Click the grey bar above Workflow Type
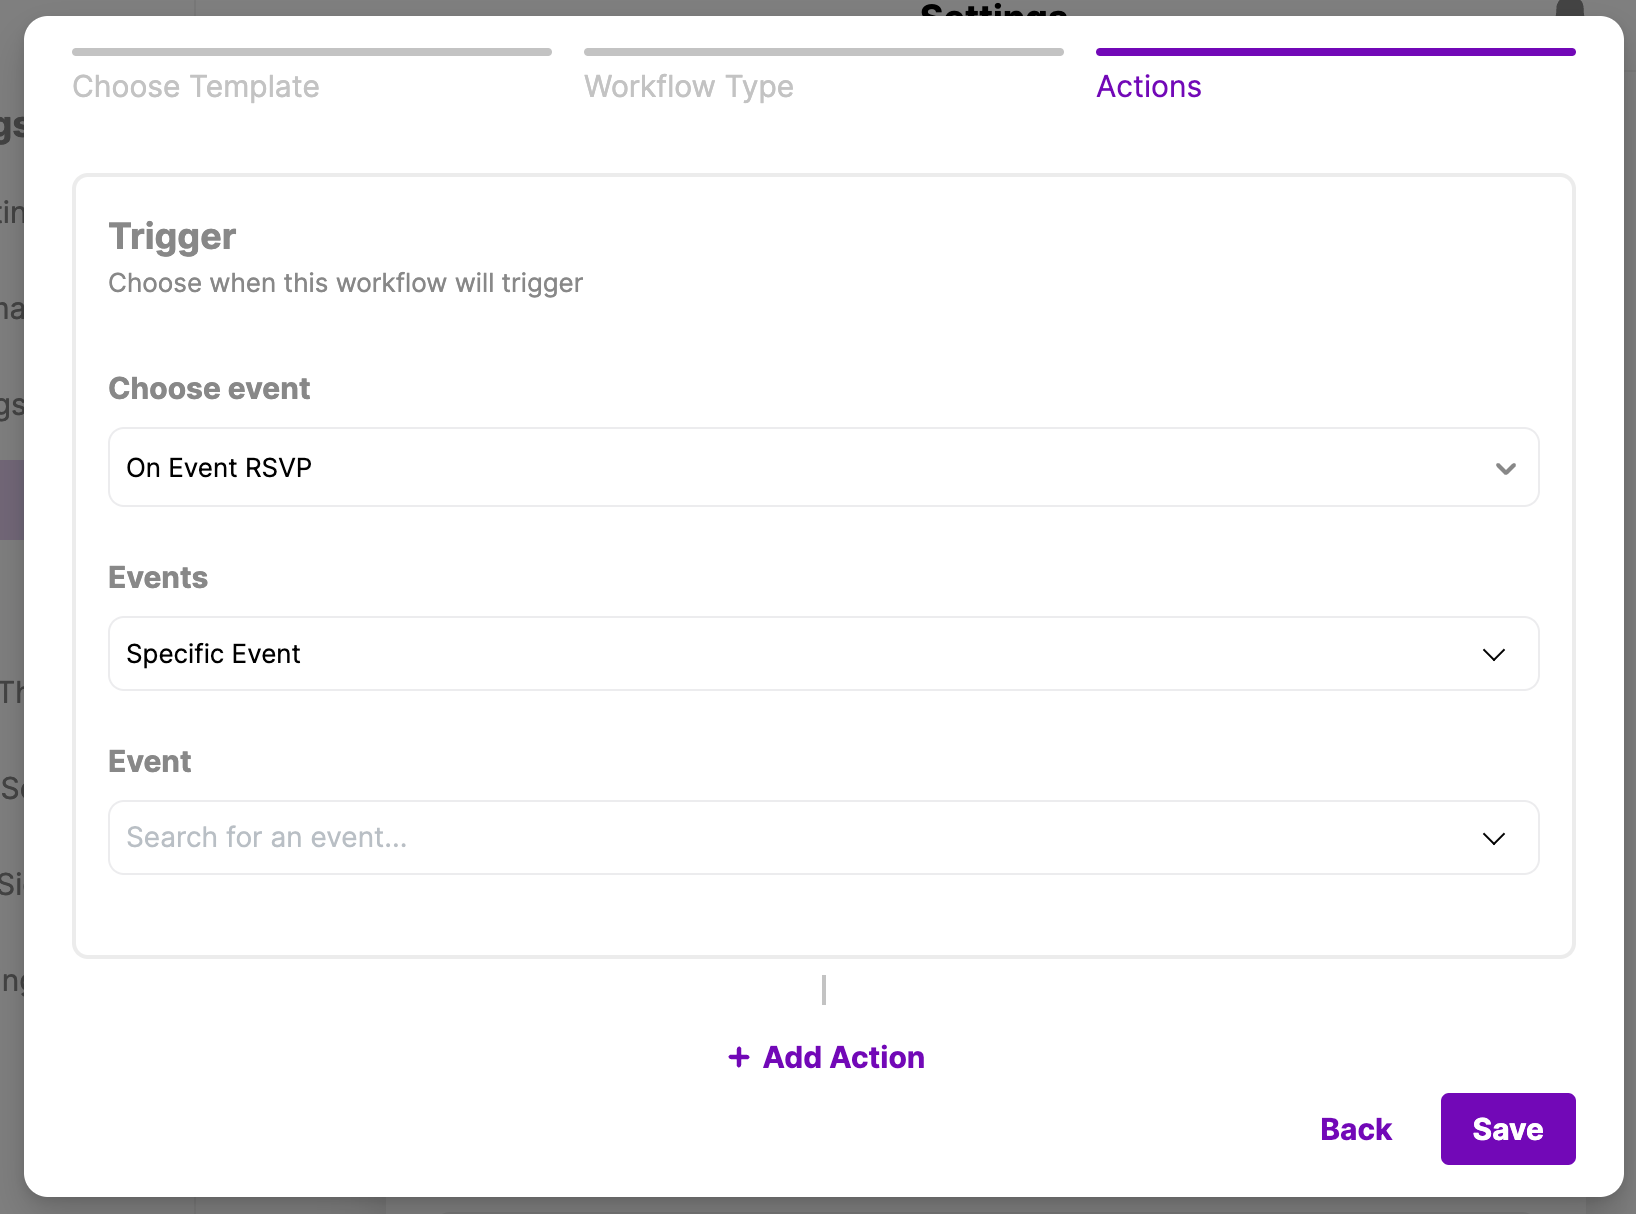Viewport: 1636px width, 1214px height. click(824, 52)
